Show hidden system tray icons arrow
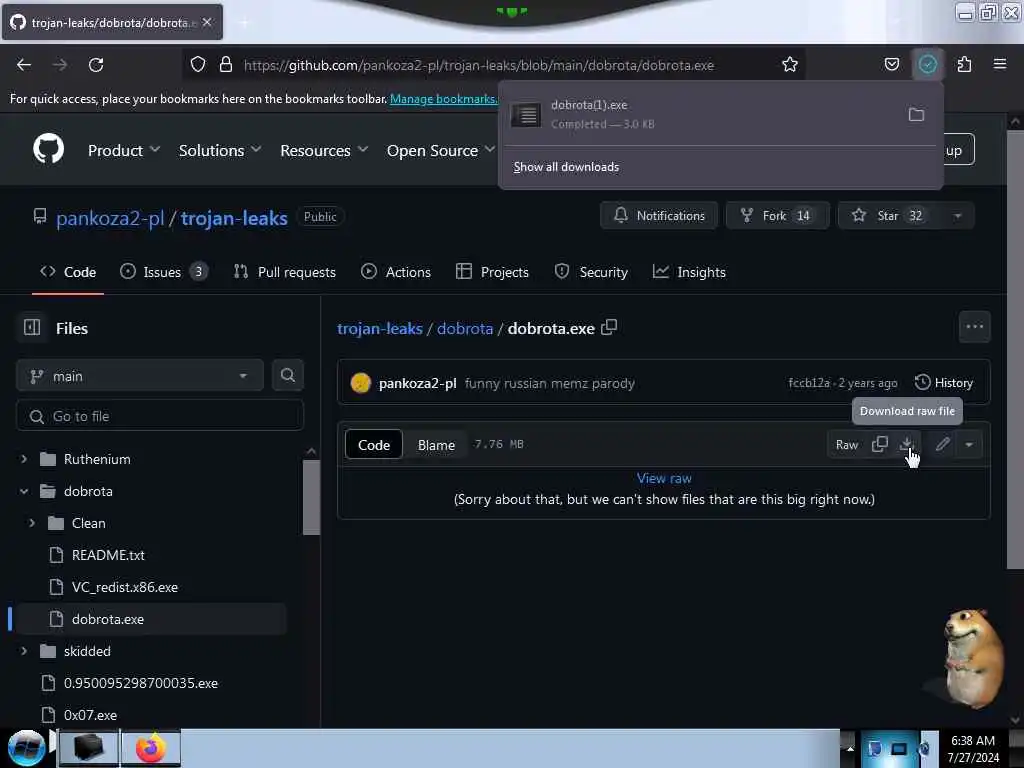 850,748
